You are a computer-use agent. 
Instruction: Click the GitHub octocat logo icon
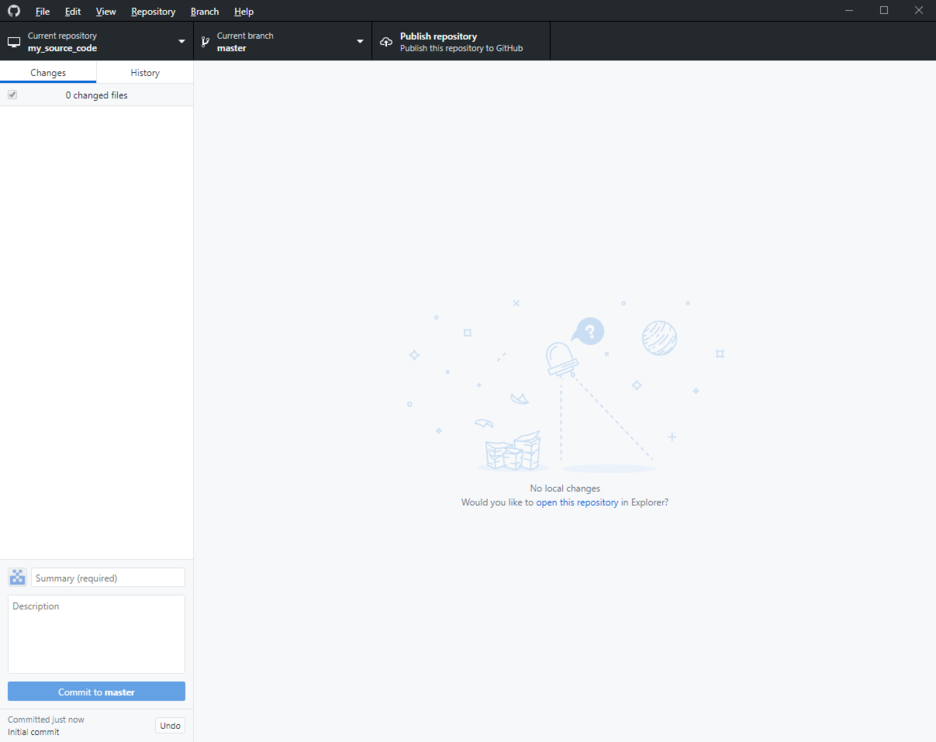pyautogui.click(x=13, y=11)
